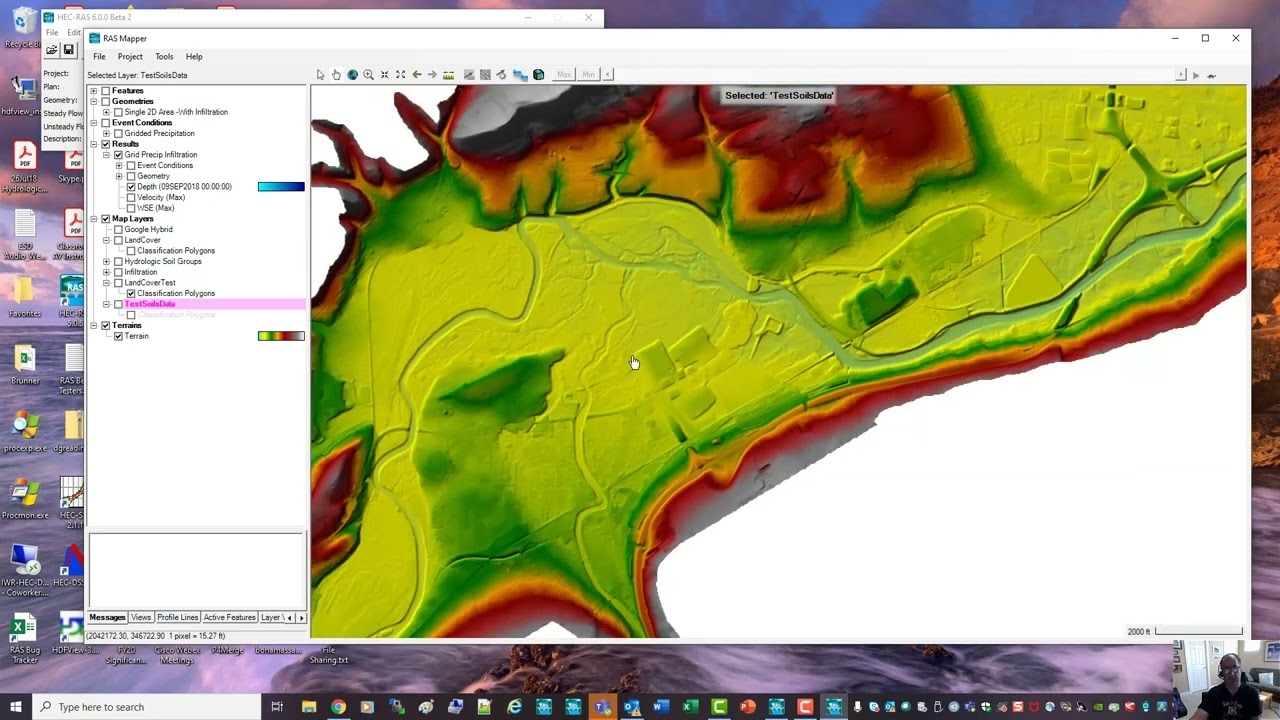The width and height of the screenshot is (1280, 720).
Task: Switch to the Profile Lines tab
Action: point(177,618)
